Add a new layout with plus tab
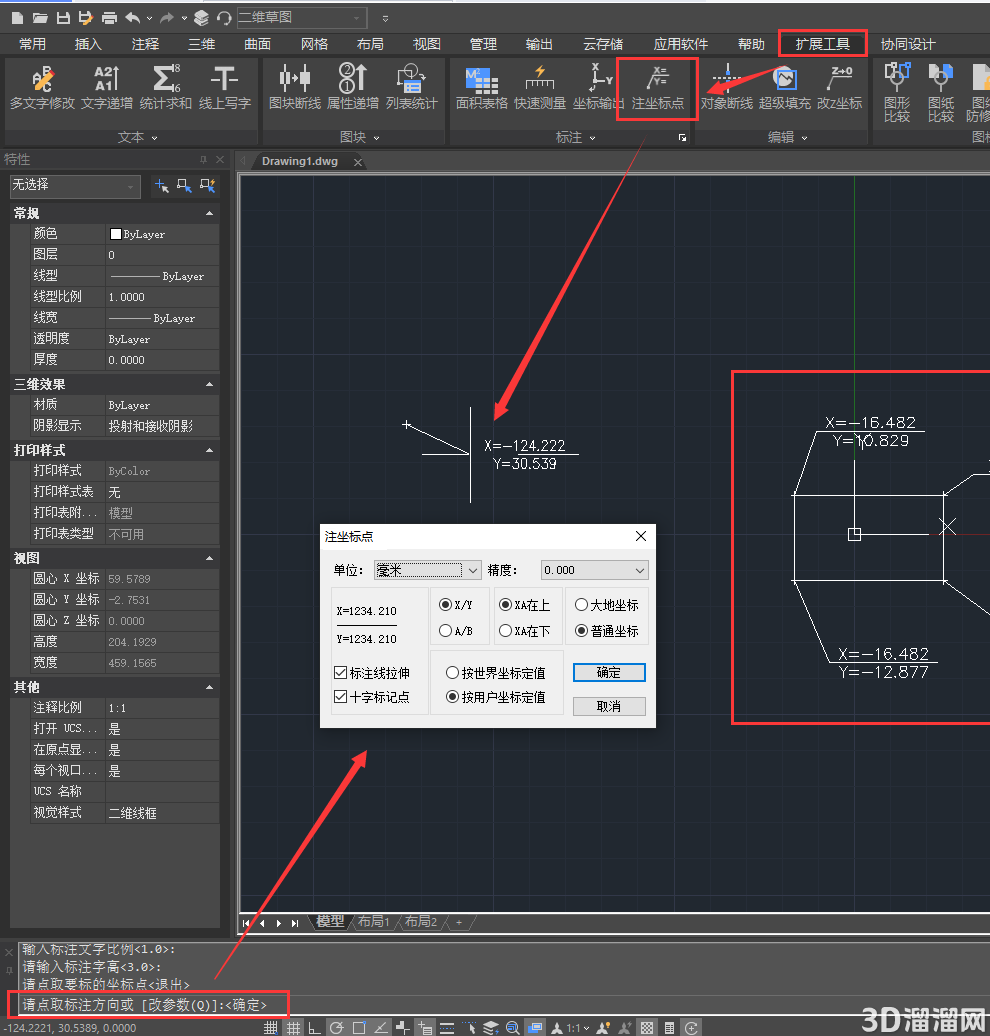 (459, 922)
